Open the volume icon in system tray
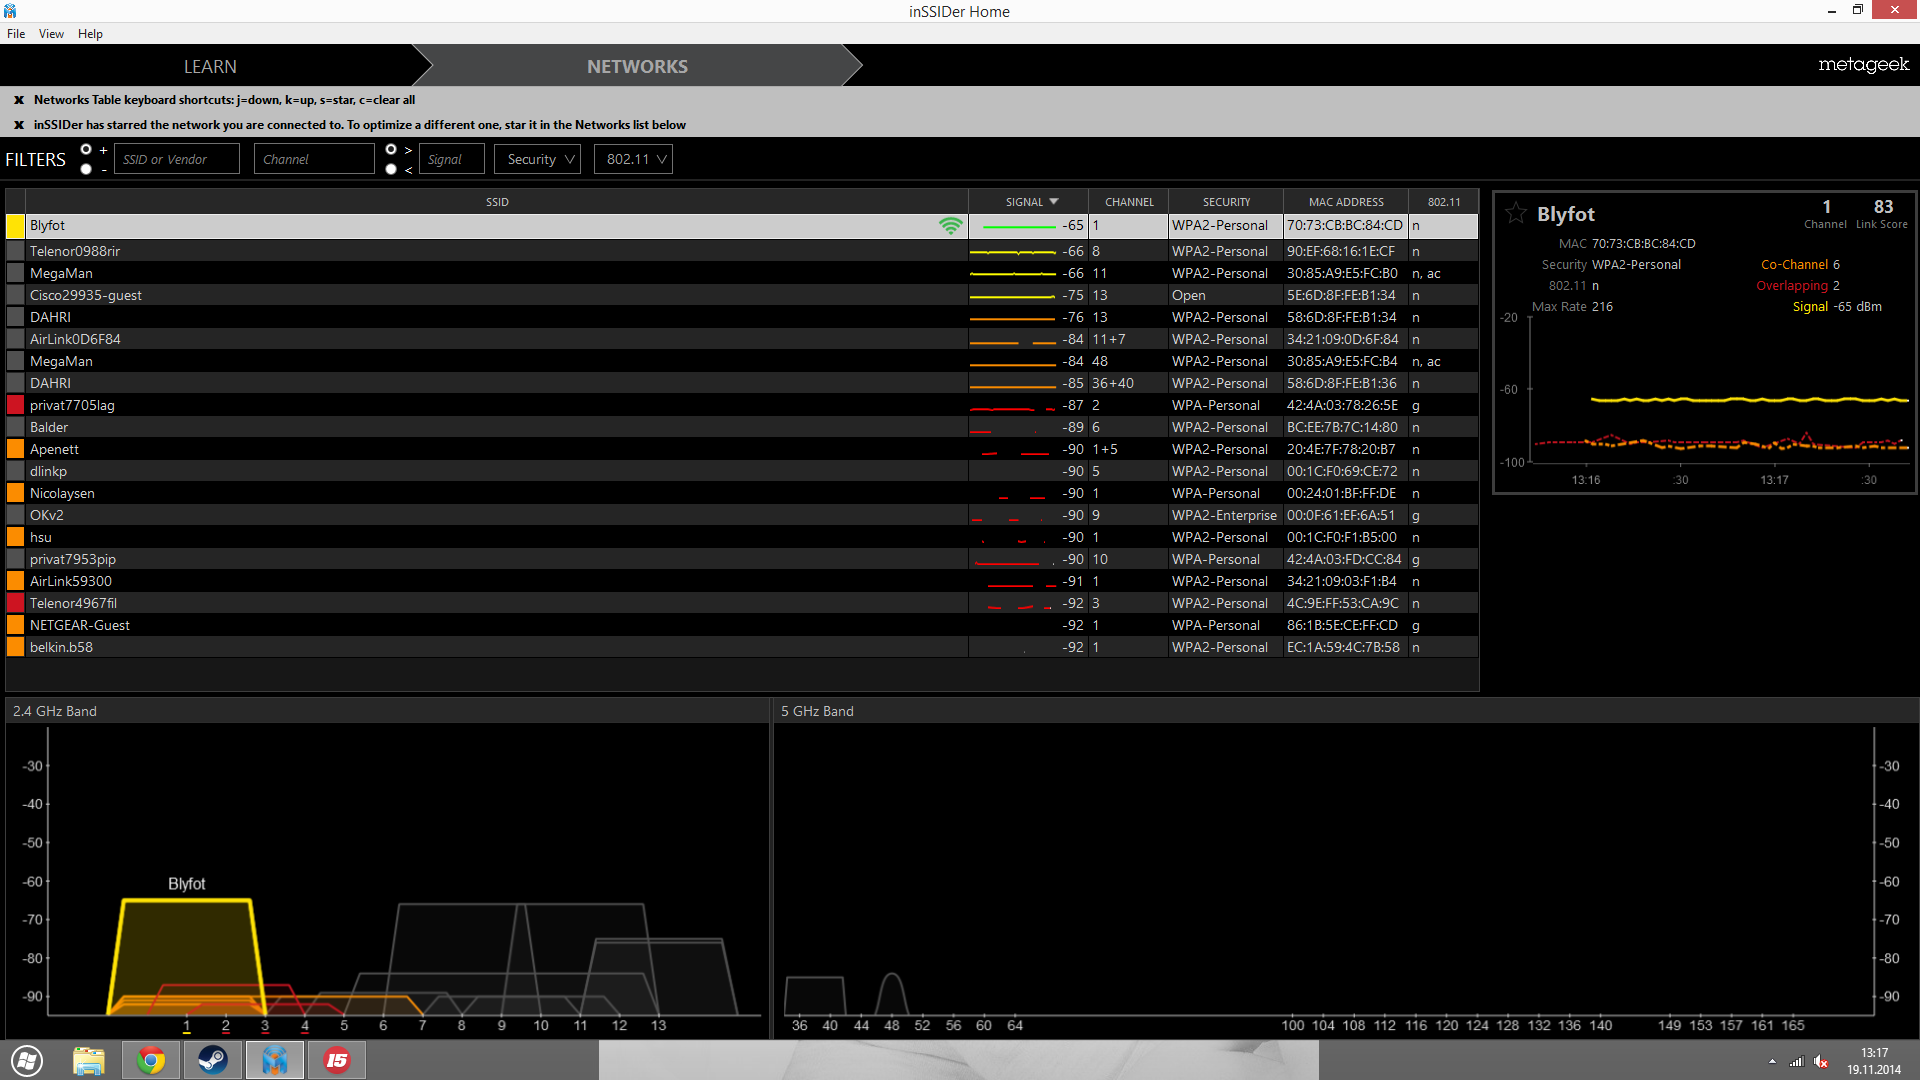 pyautogui.click(x=1821, y=1061)
